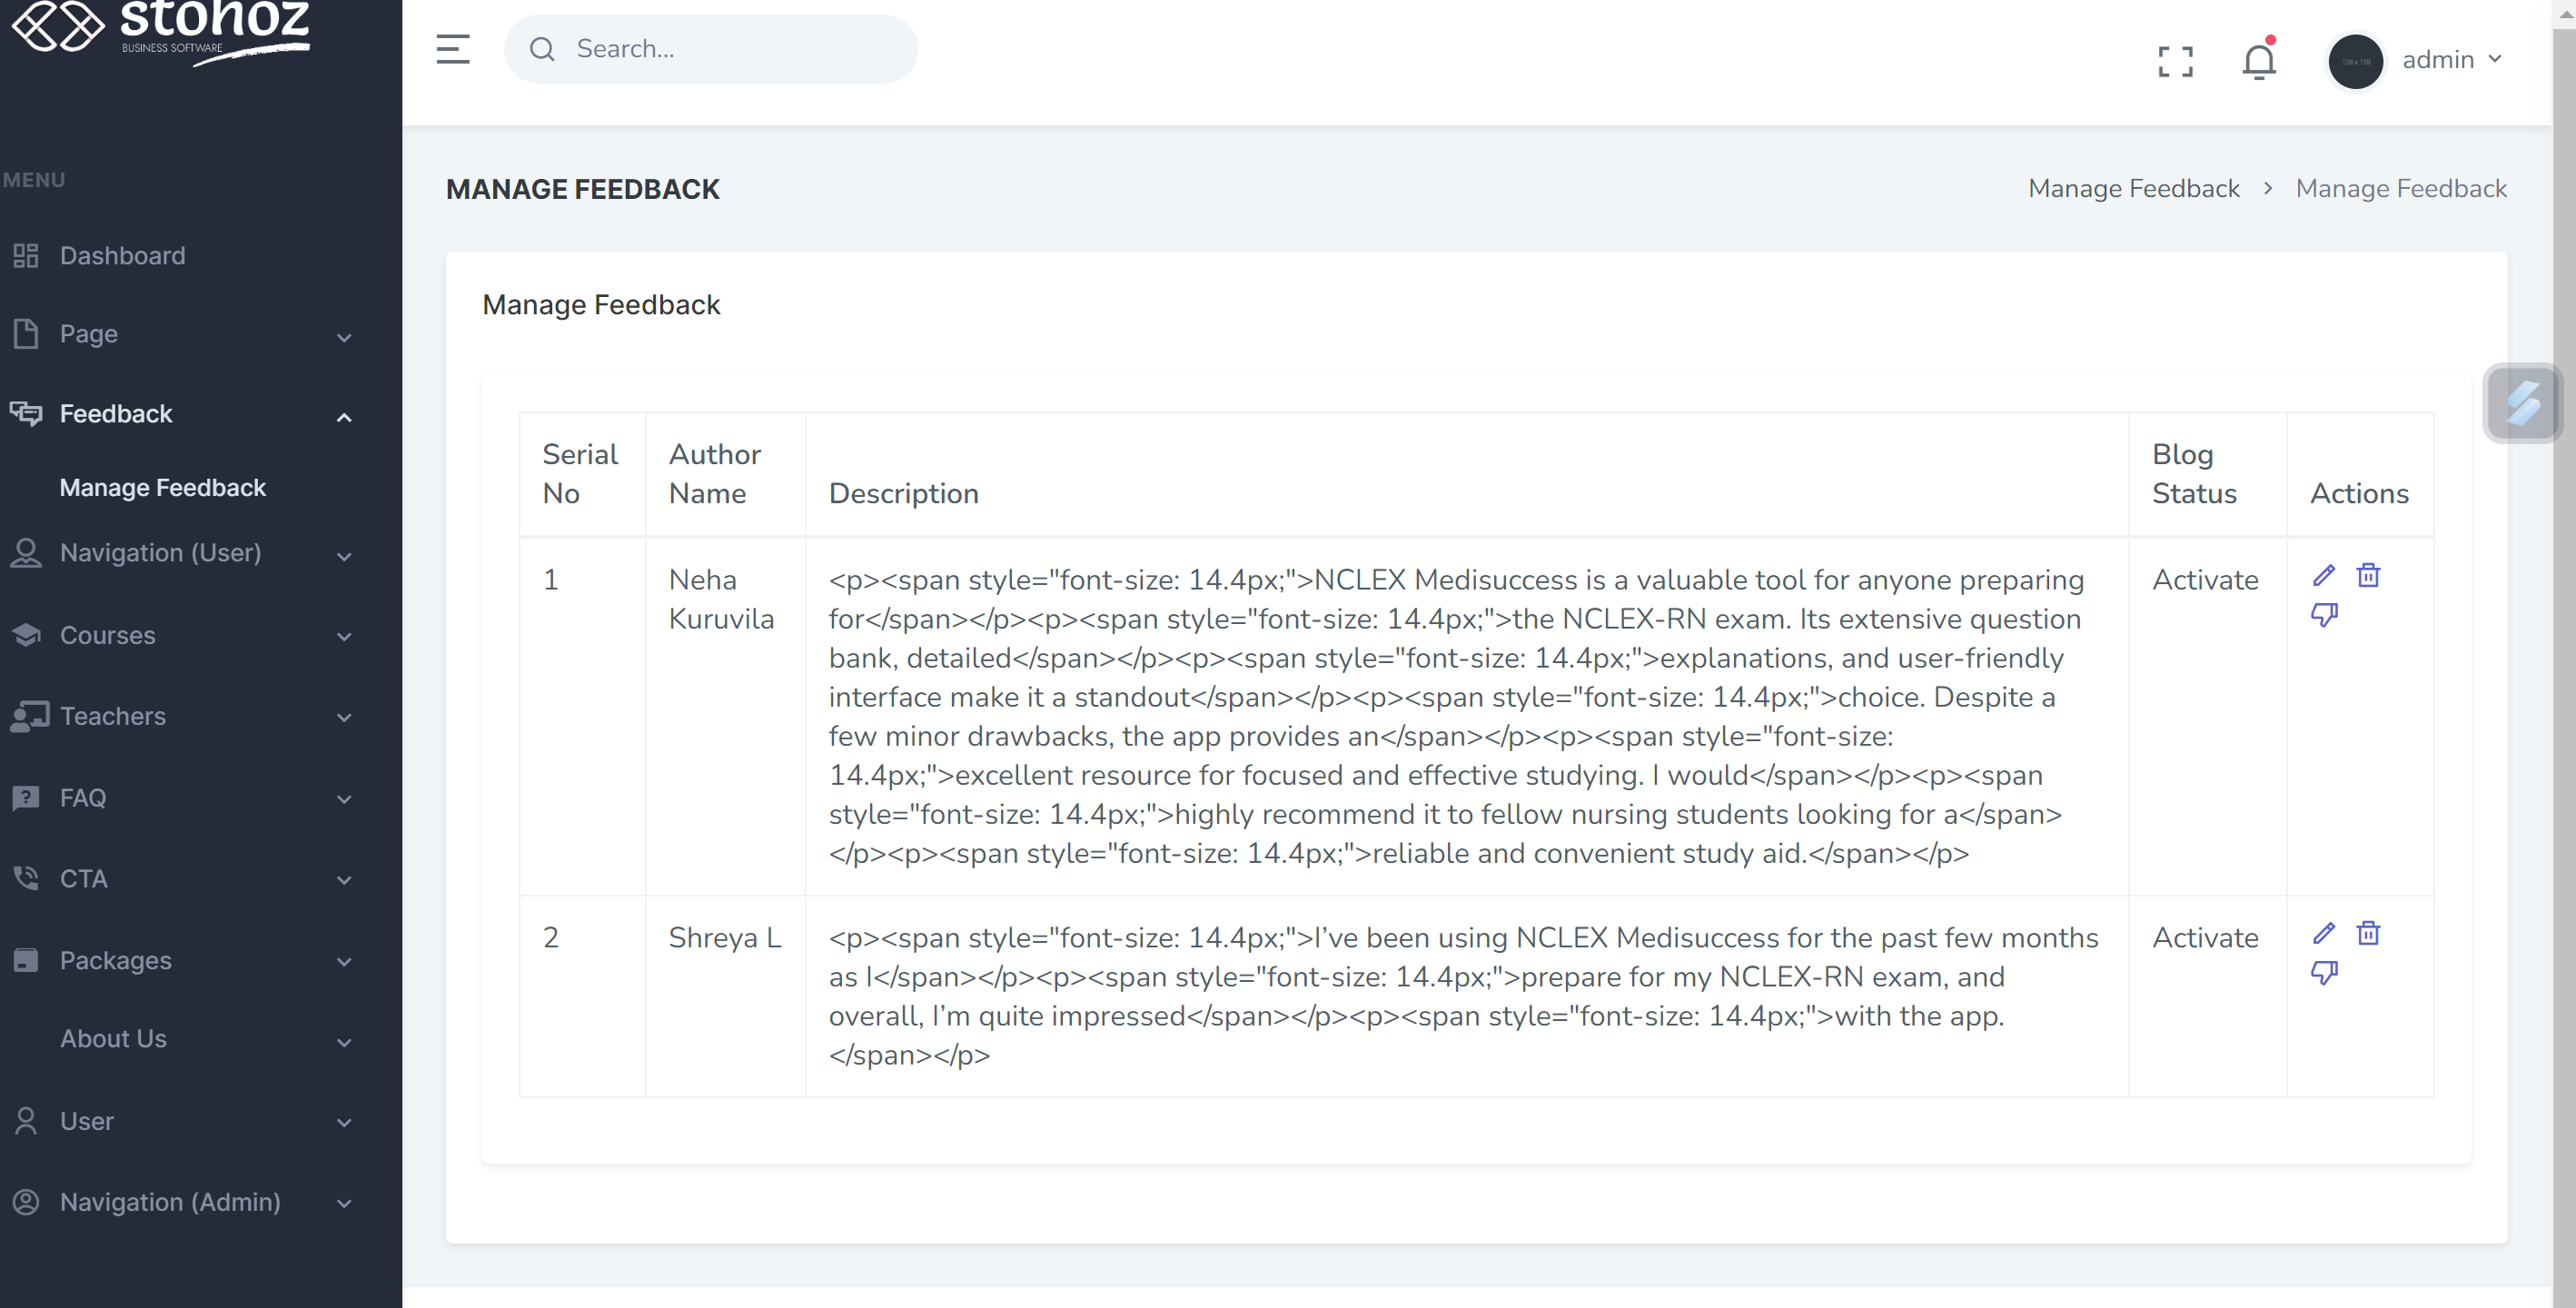Expand the User menu chevron

[344, 1124]
